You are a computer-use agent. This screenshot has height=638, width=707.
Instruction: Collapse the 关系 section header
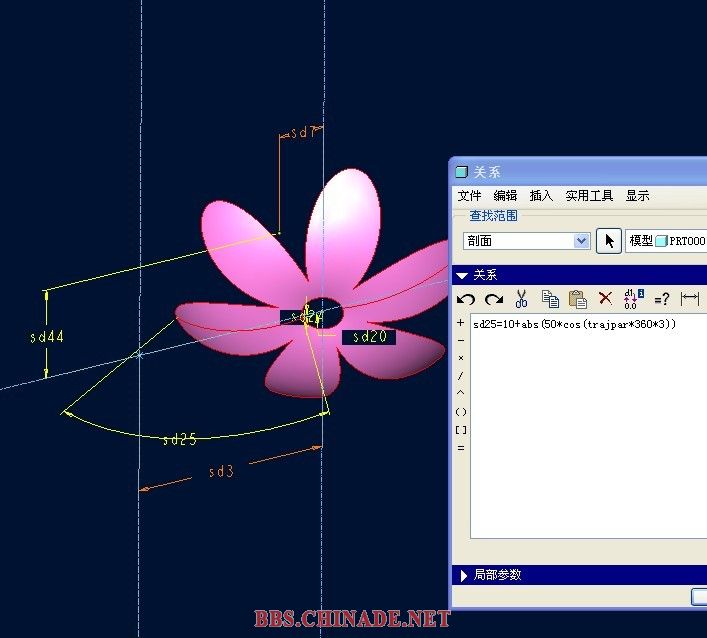(462, 275)
